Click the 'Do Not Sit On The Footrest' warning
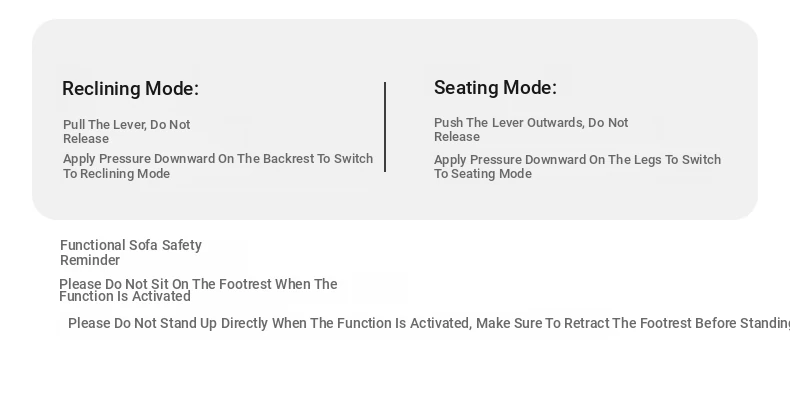This screenshot has width=790, height=414. pos(198,290)
